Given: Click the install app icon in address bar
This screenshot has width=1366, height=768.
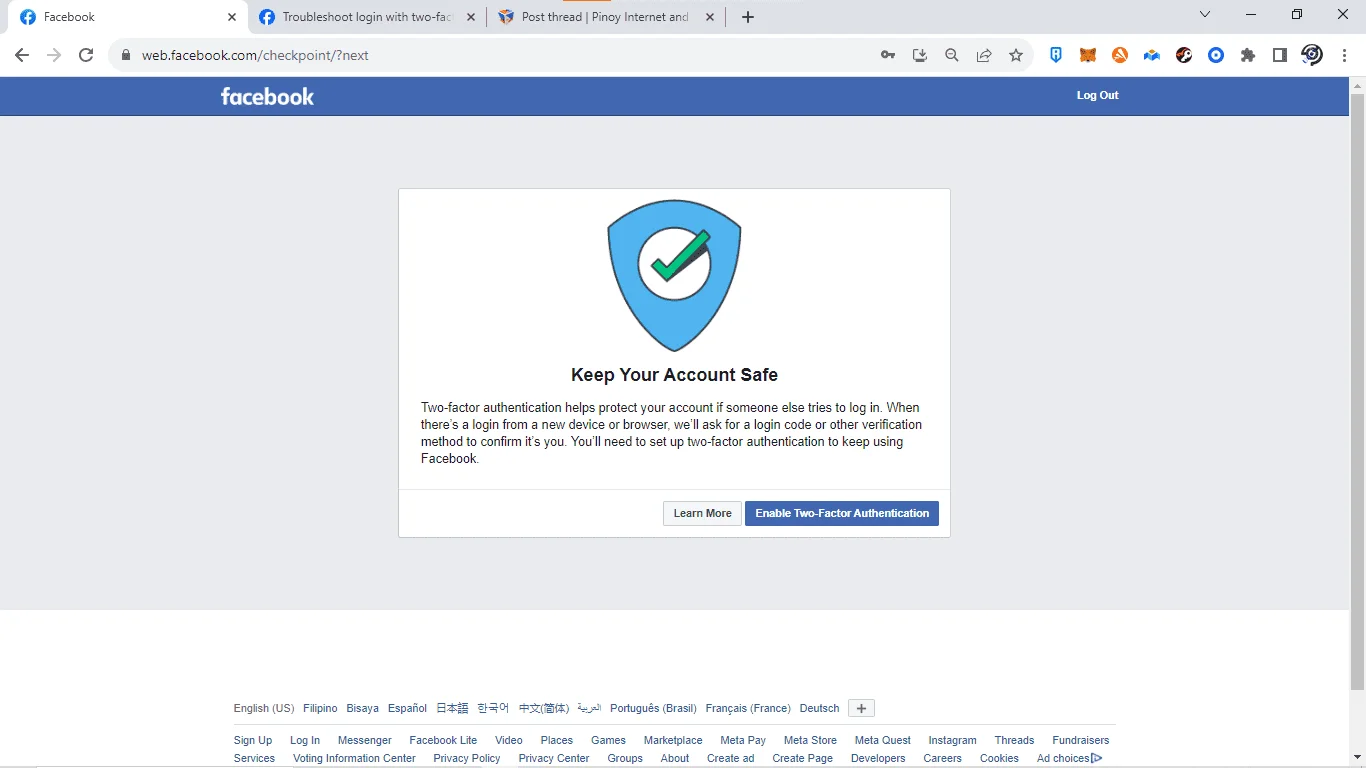Looking at the screenshot, I should click(x=920, y=55).
